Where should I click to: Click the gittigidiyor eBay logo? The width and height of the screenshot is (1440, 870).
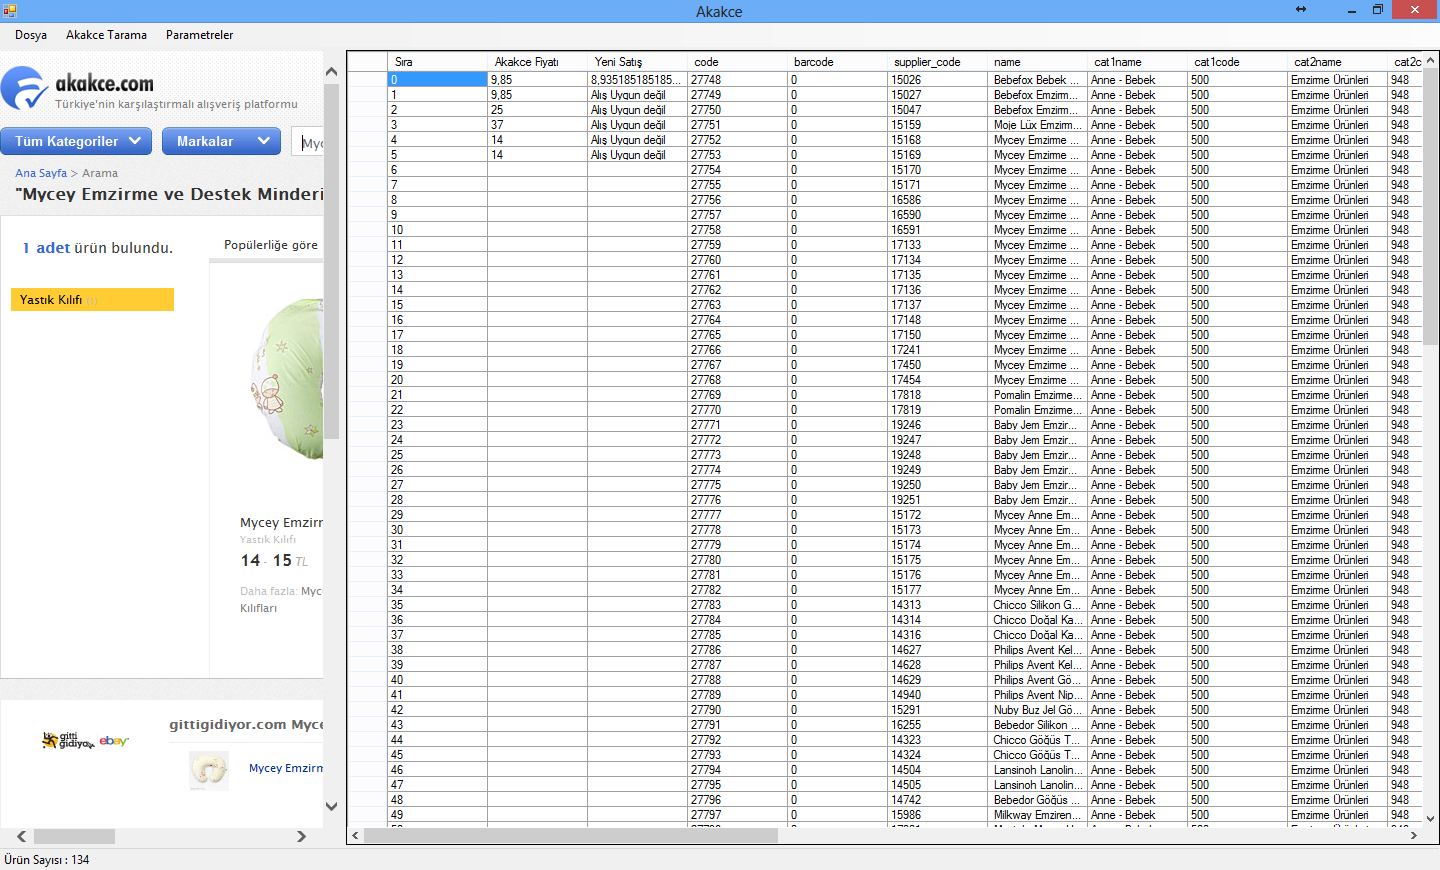tap(85, 741)
